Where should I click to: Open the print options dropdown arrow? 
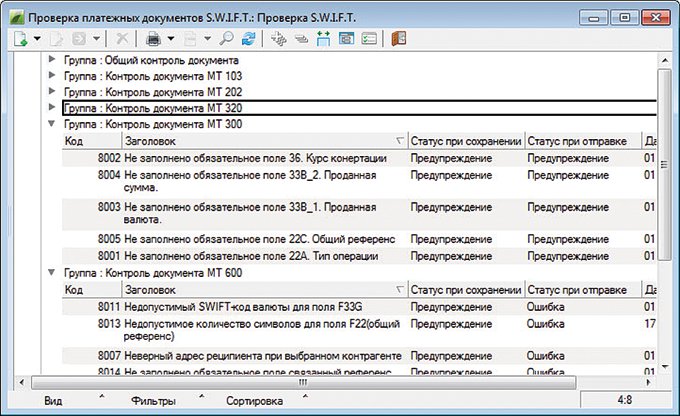(171, 39)
